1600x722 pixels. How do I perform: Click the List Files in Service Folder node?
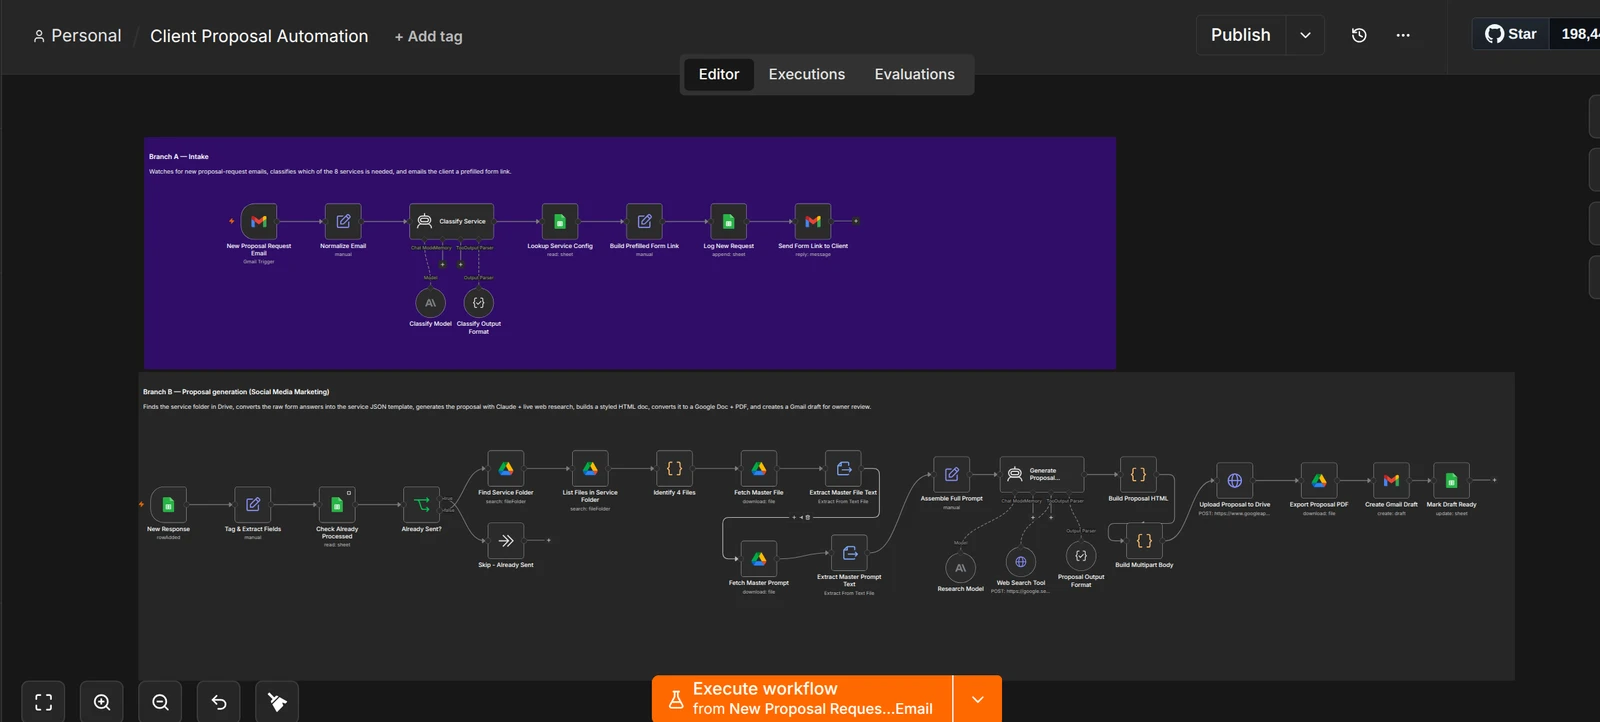pyautogui.click(x=590, y=468)
